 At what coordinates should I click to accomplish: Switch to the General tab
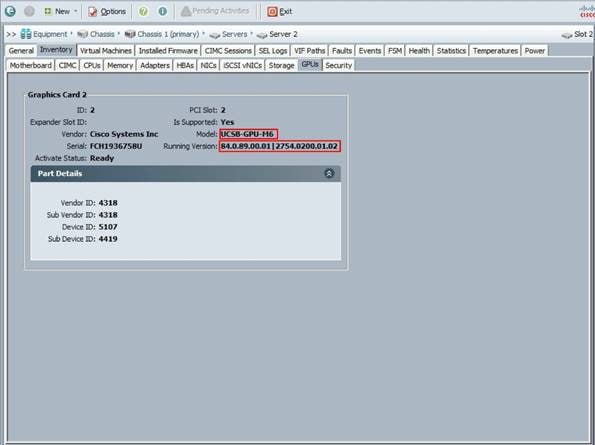tap(21, 51)
